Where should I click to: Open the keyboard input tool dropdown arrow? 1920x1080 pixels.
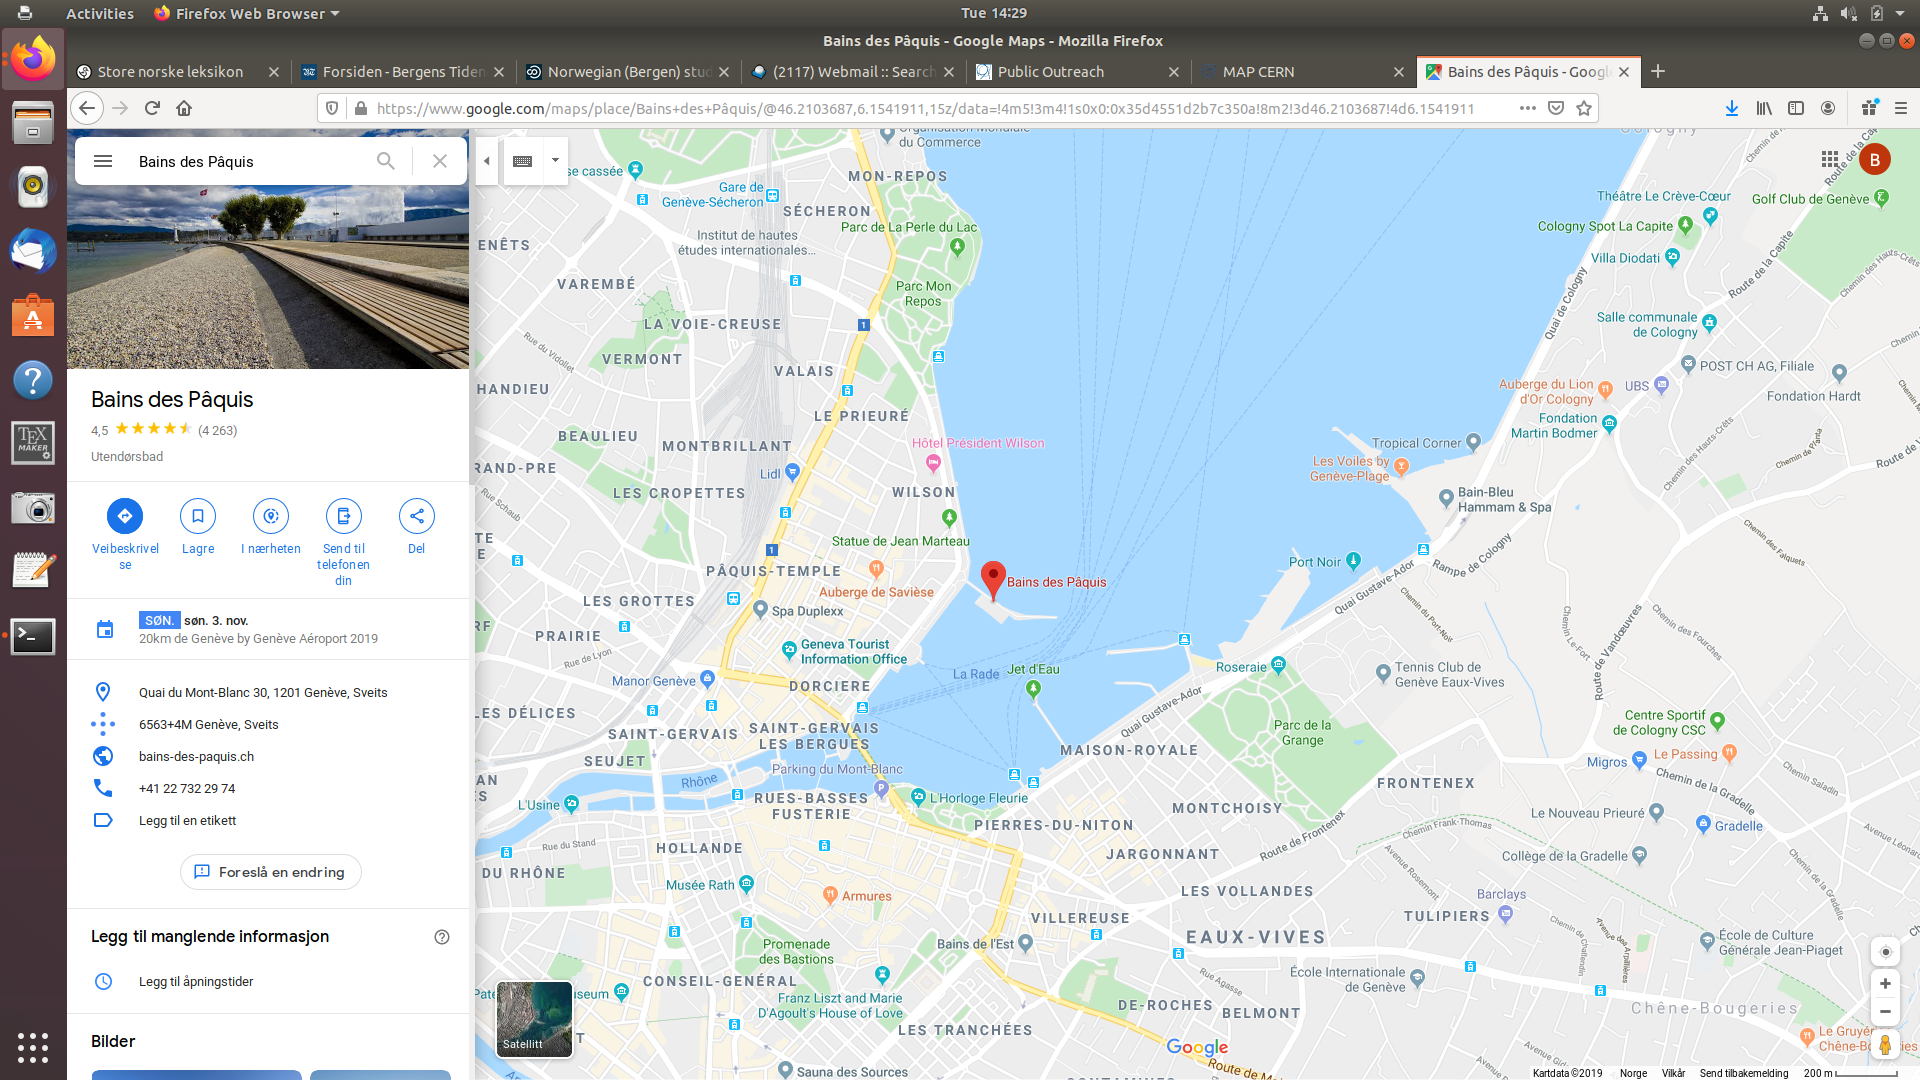[x=555, y=160]
